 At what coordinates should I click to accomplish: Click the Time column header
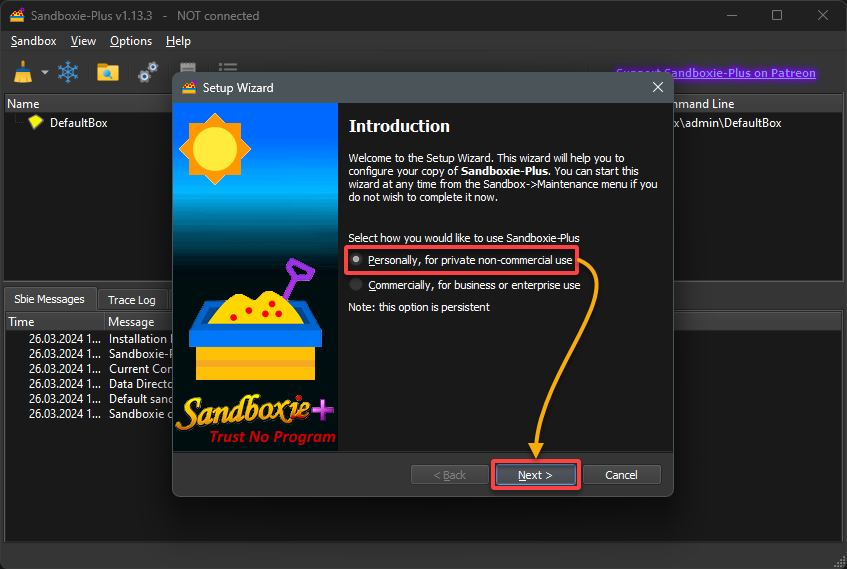tap(55, 322)
